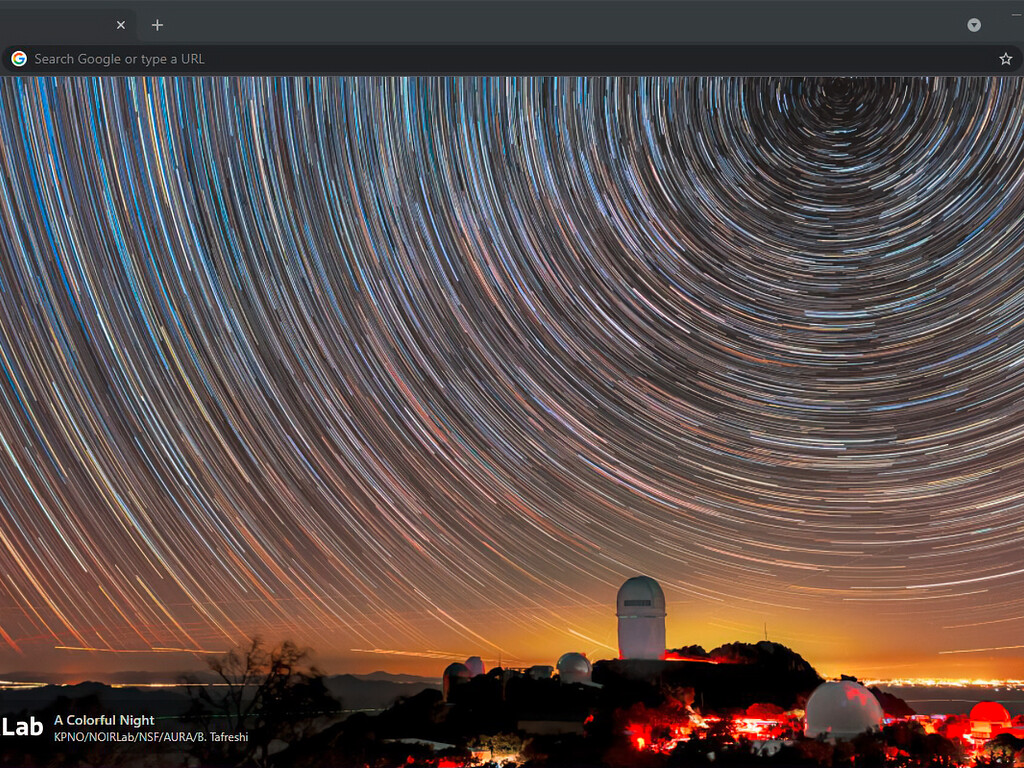Image resolution: width=1024 pixels, height=768 pixels.
Task: Click the Google logo in address bar
Action: [x=19, y=59]
